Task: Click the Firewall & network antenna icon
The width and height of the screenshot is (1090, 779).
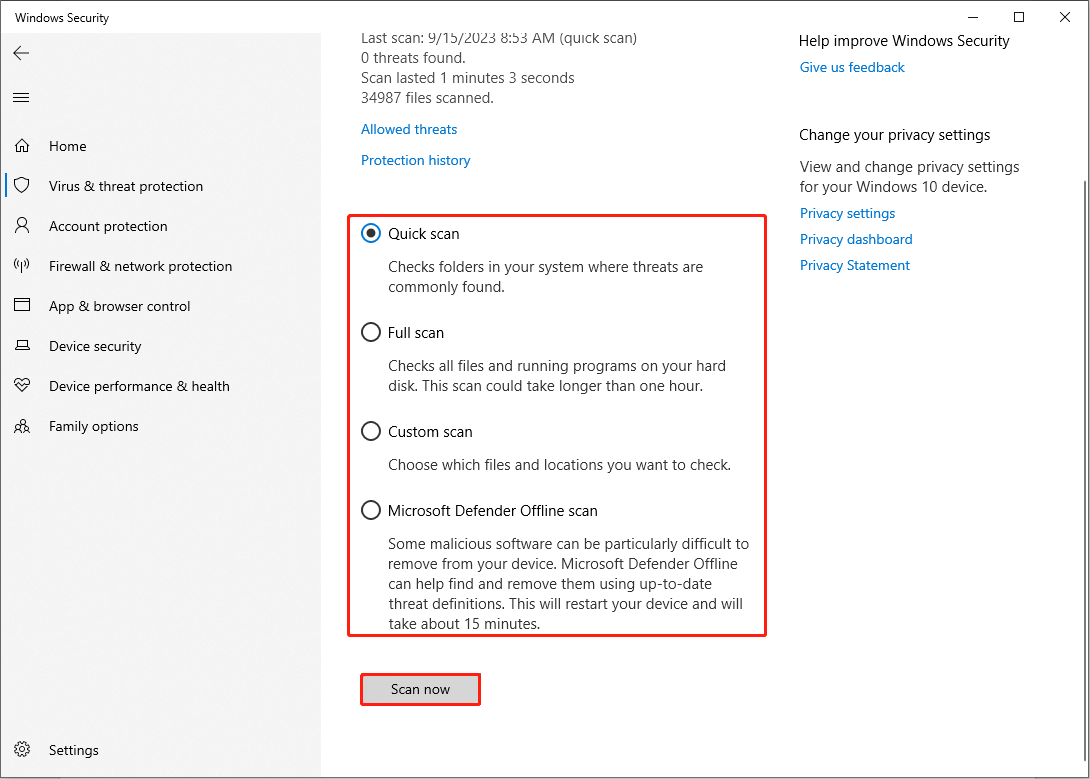Action: (x=22, y=265)
